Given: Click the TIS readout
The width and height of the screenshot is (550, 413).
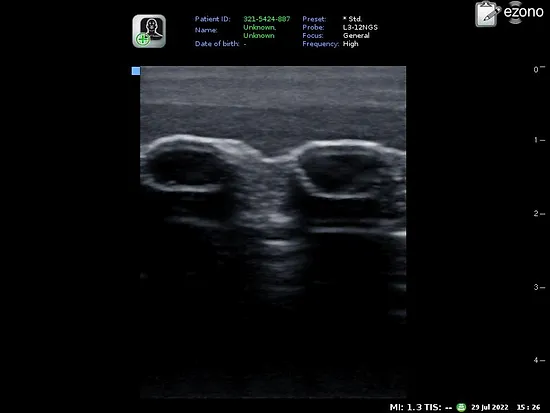Looking at the screenshot, I should click(x=438, y=407).
